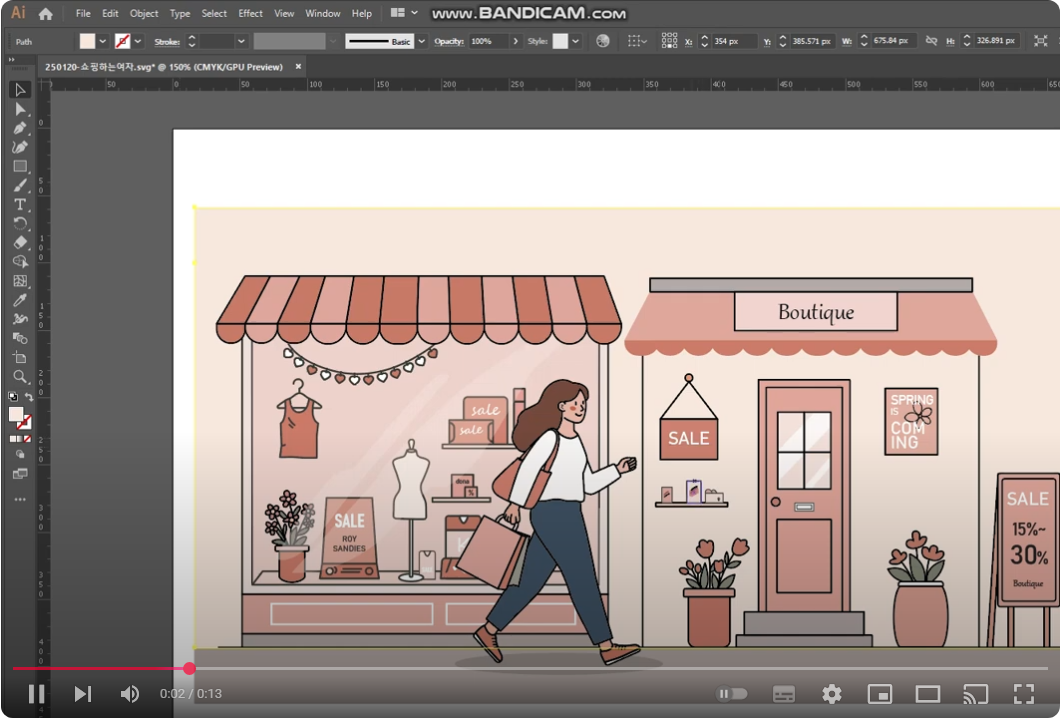Toggle constrain width and height proportions
This screenshot has width=1060, height=718.
[x=931, y=41]
